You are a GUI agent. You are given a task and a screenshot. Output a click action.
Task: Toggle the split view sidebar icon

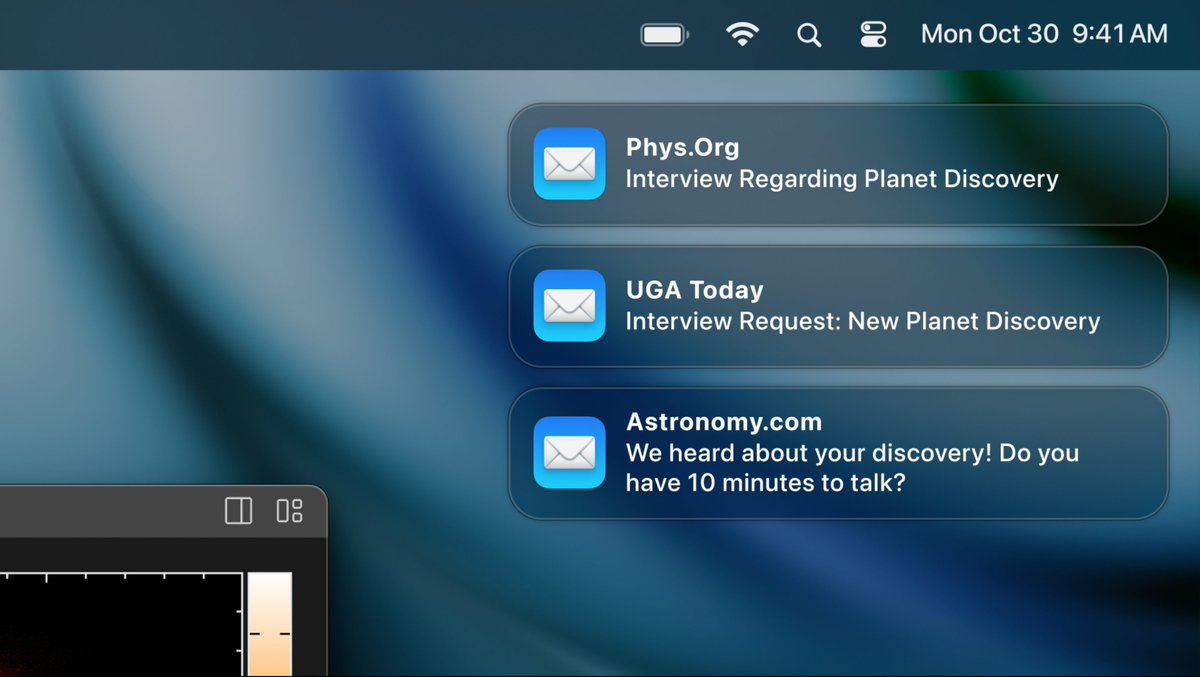tap(239, 511)
